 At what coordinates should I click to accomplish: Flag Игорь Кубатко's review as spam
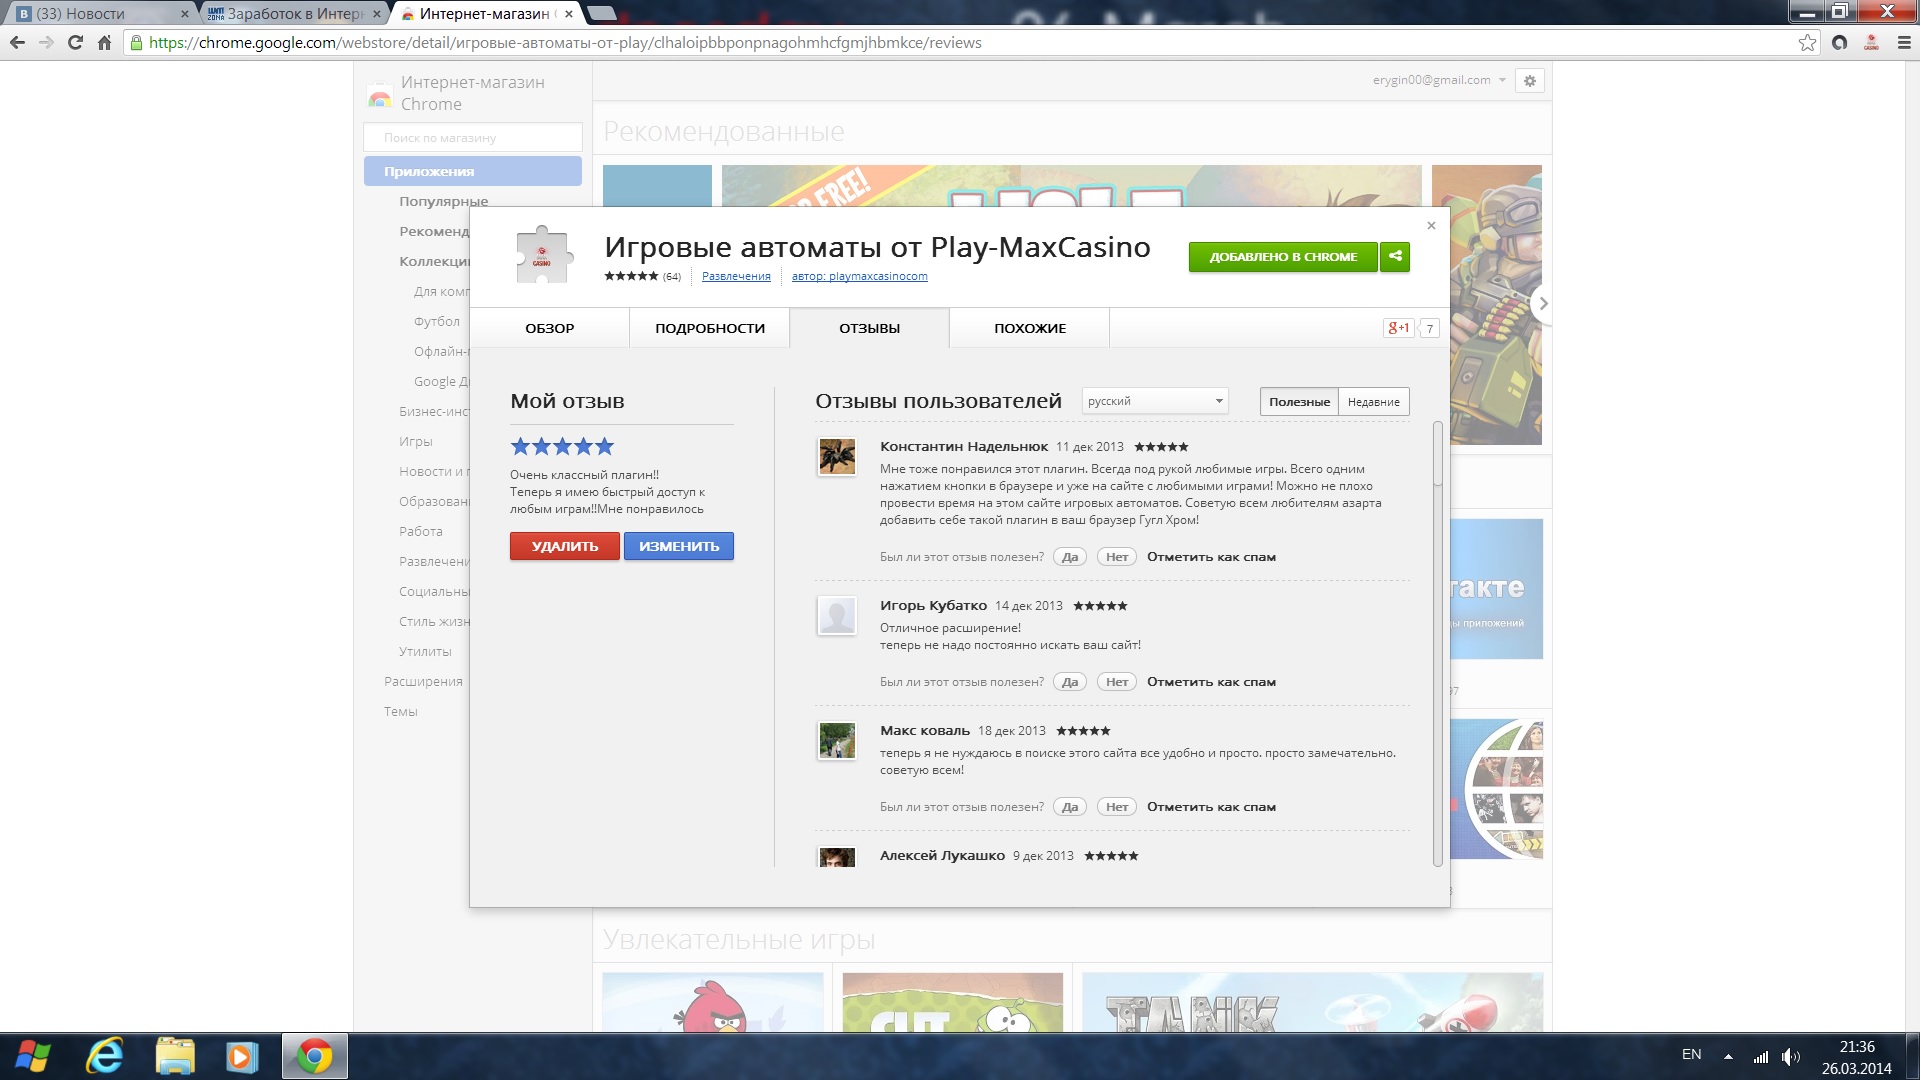[1211, 682]
